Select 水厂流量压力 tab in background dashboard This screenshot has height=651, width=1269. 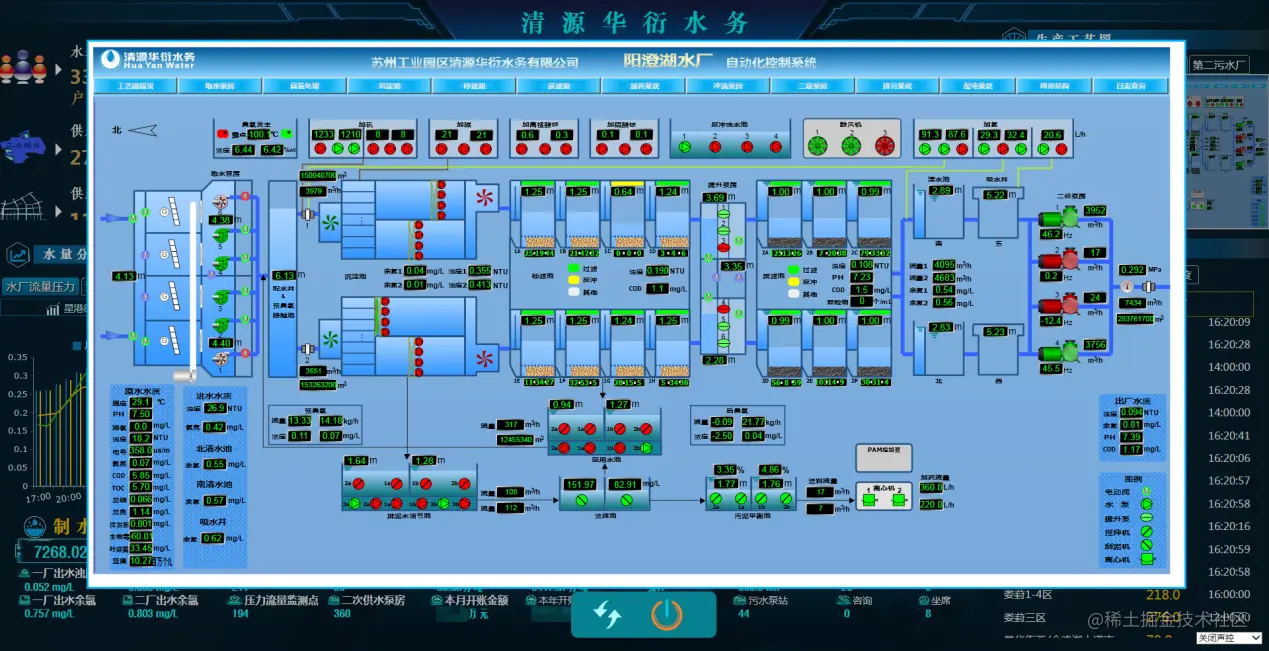point(41,286)
